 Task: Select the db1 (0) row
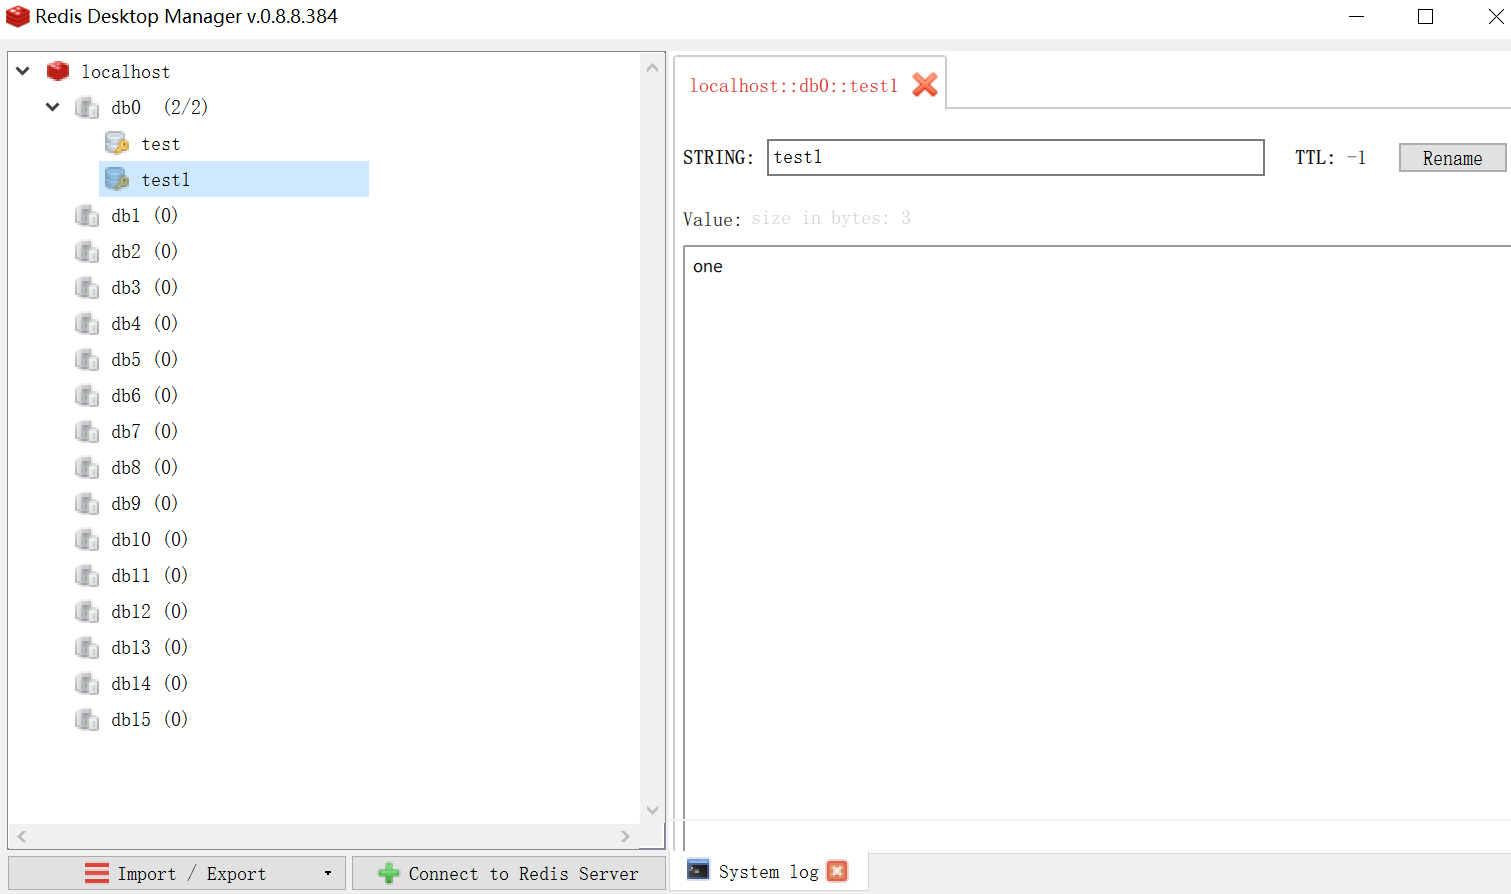145,215
